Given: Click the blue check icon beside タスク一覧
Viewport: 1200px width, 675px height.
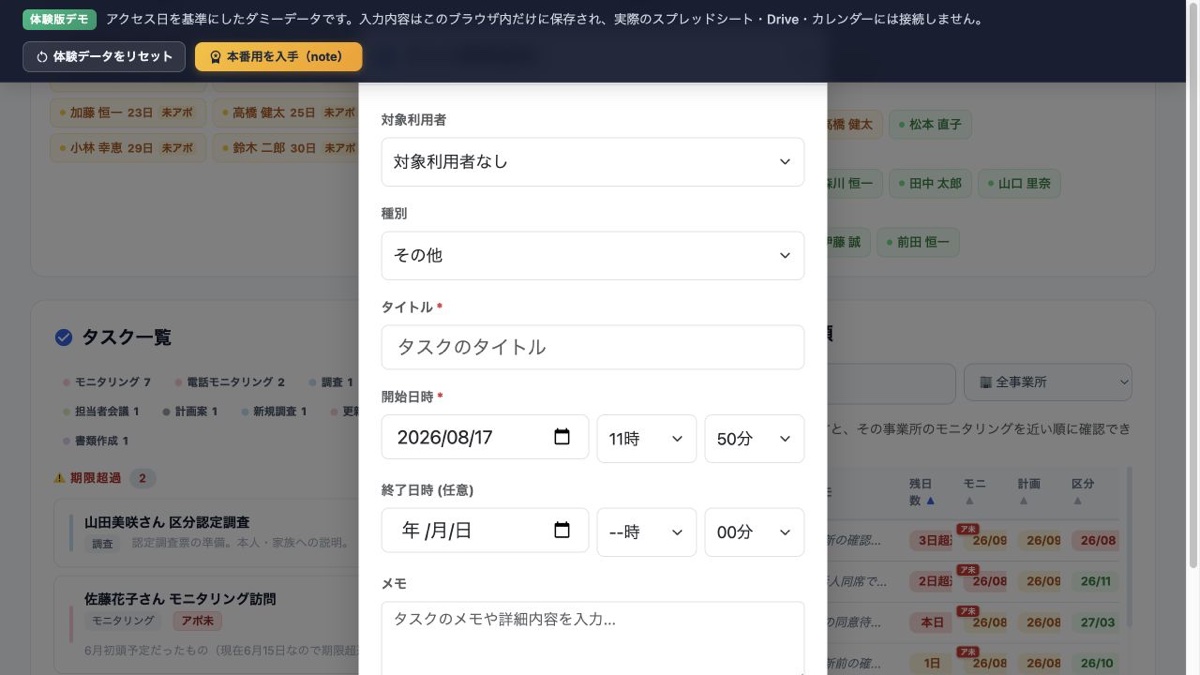Looking at the screenshot, I should (64, 338).
